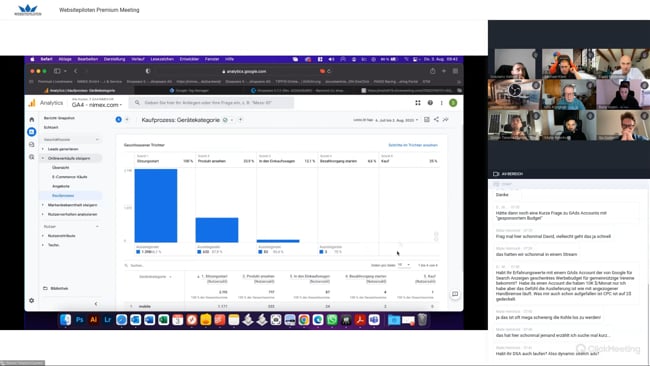The height and width of the screenshot is (366, 650).
Task: Click the Produkt ansehen funnel bar
Action: coord(217,230)
